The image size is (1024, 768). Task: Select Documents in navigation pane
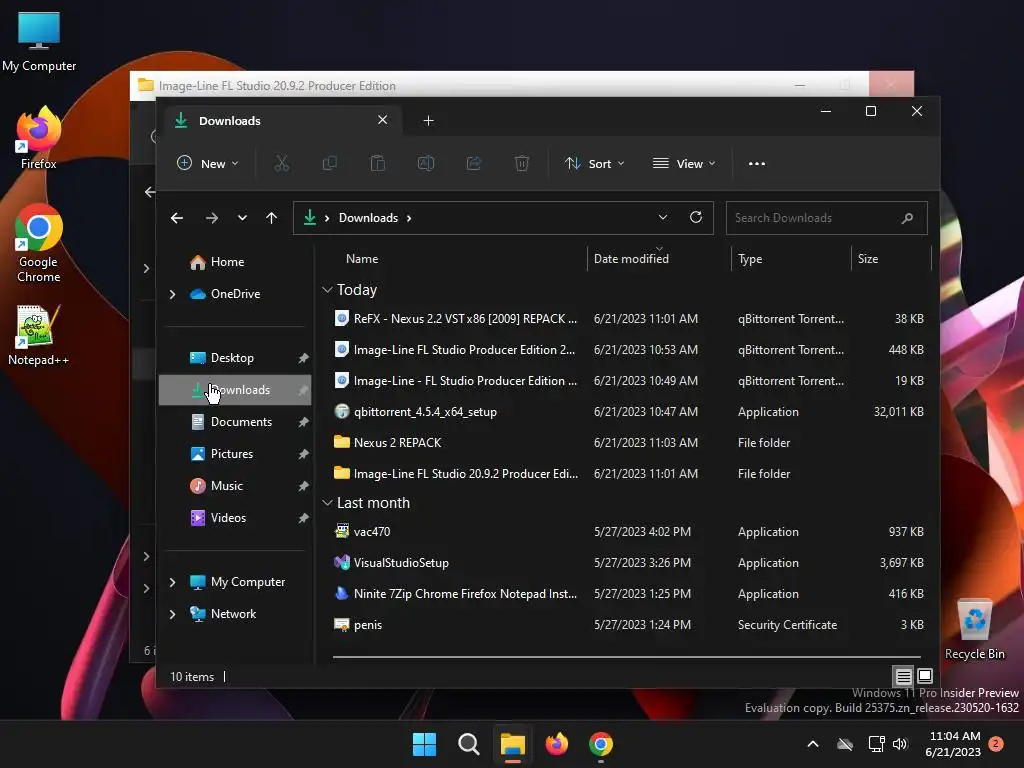point(235,422)
